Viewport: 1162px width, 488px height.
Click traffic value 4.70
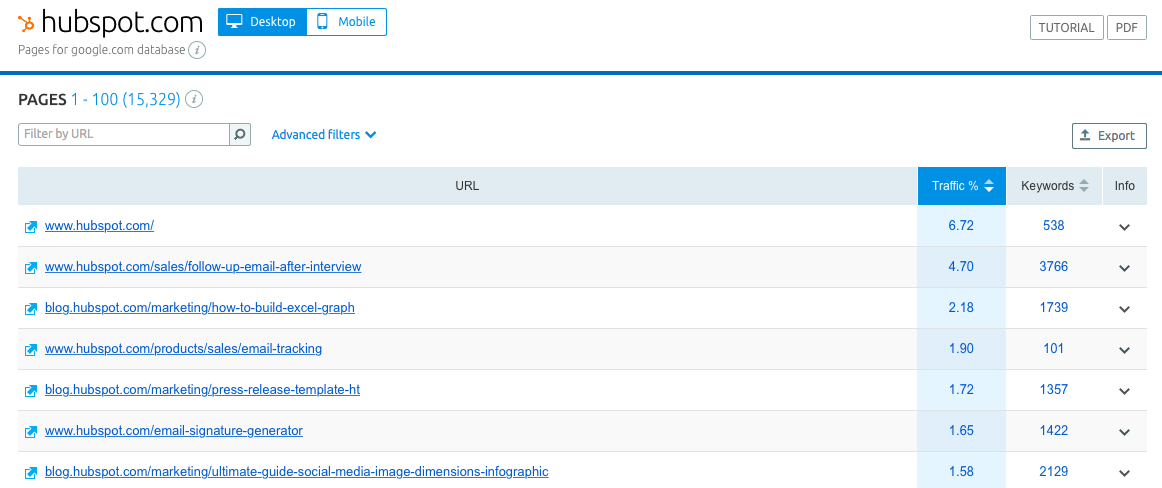point(961,267)
